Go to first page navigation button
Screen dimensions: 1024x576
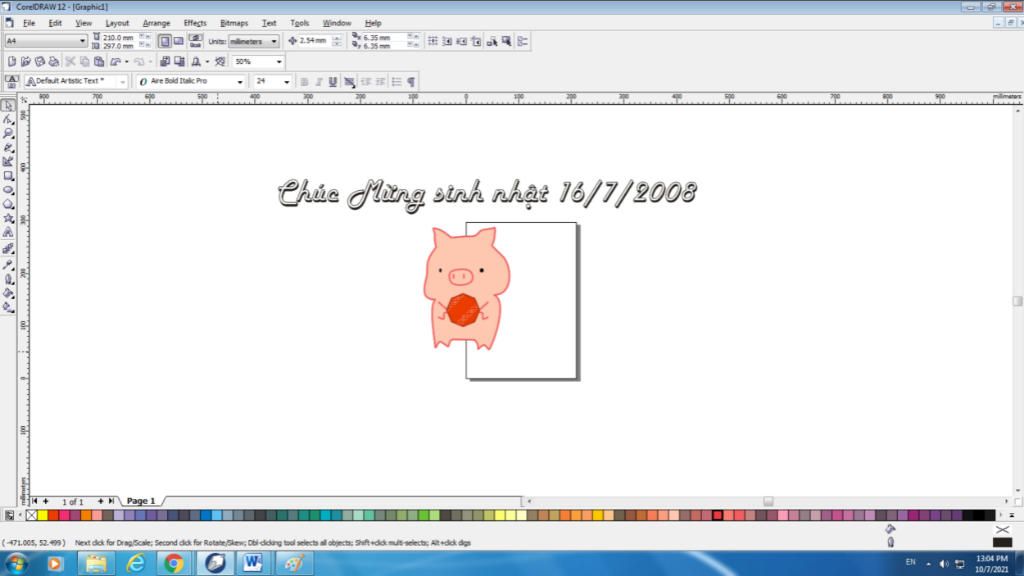pos(35,501)
